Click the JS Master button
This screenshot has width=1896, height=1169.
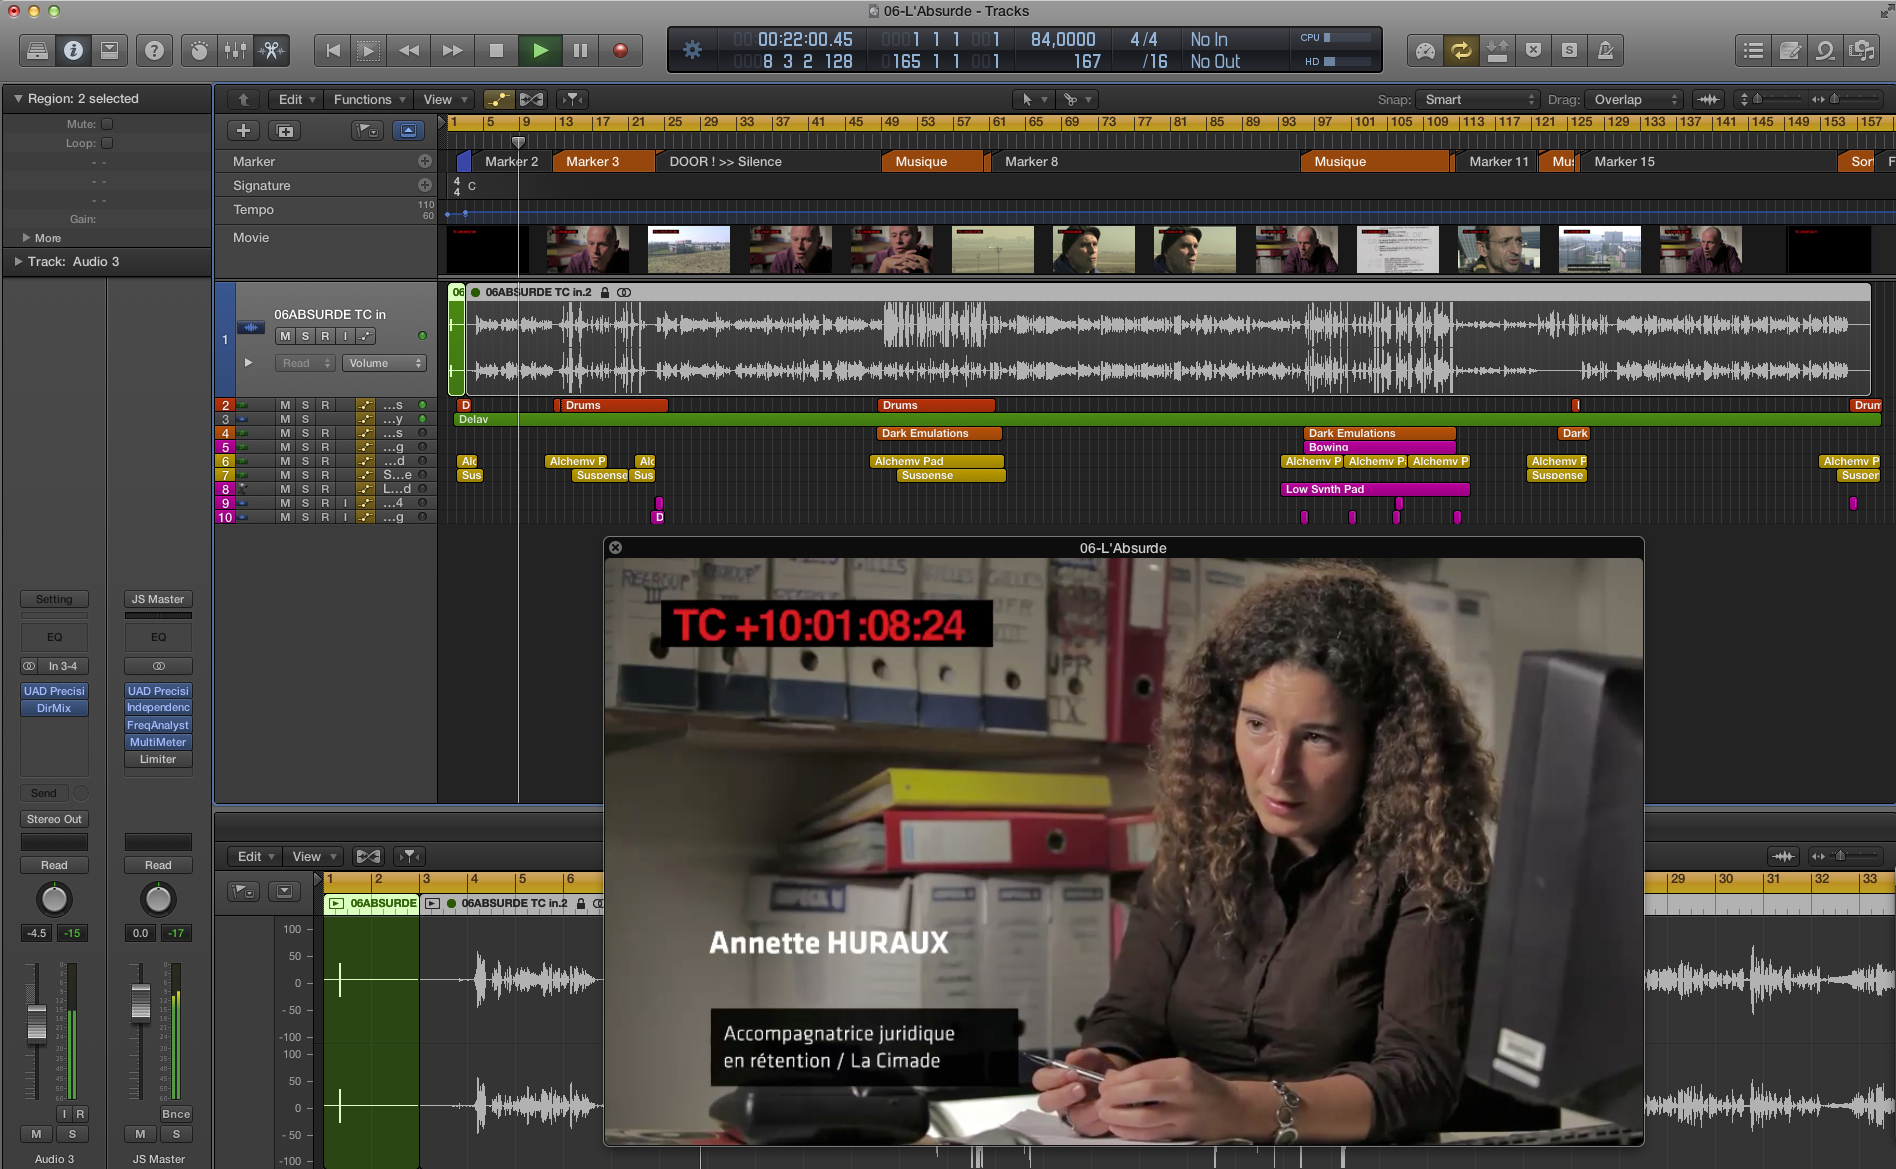[x=157, y=599]
